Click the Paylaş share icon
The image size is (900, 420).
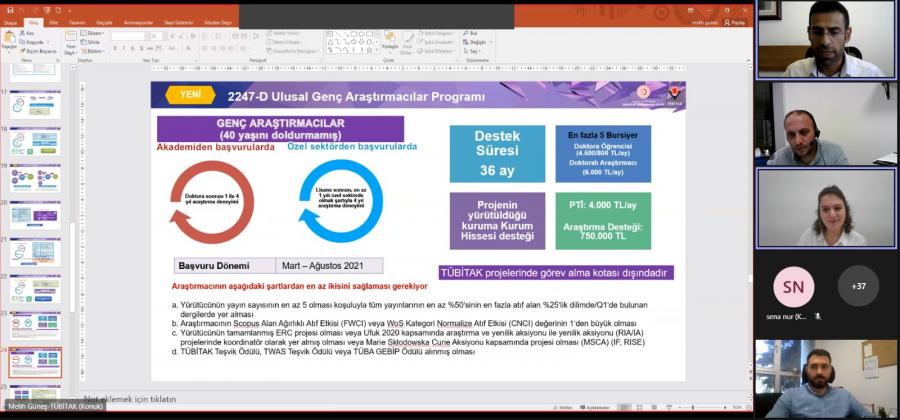735,21
